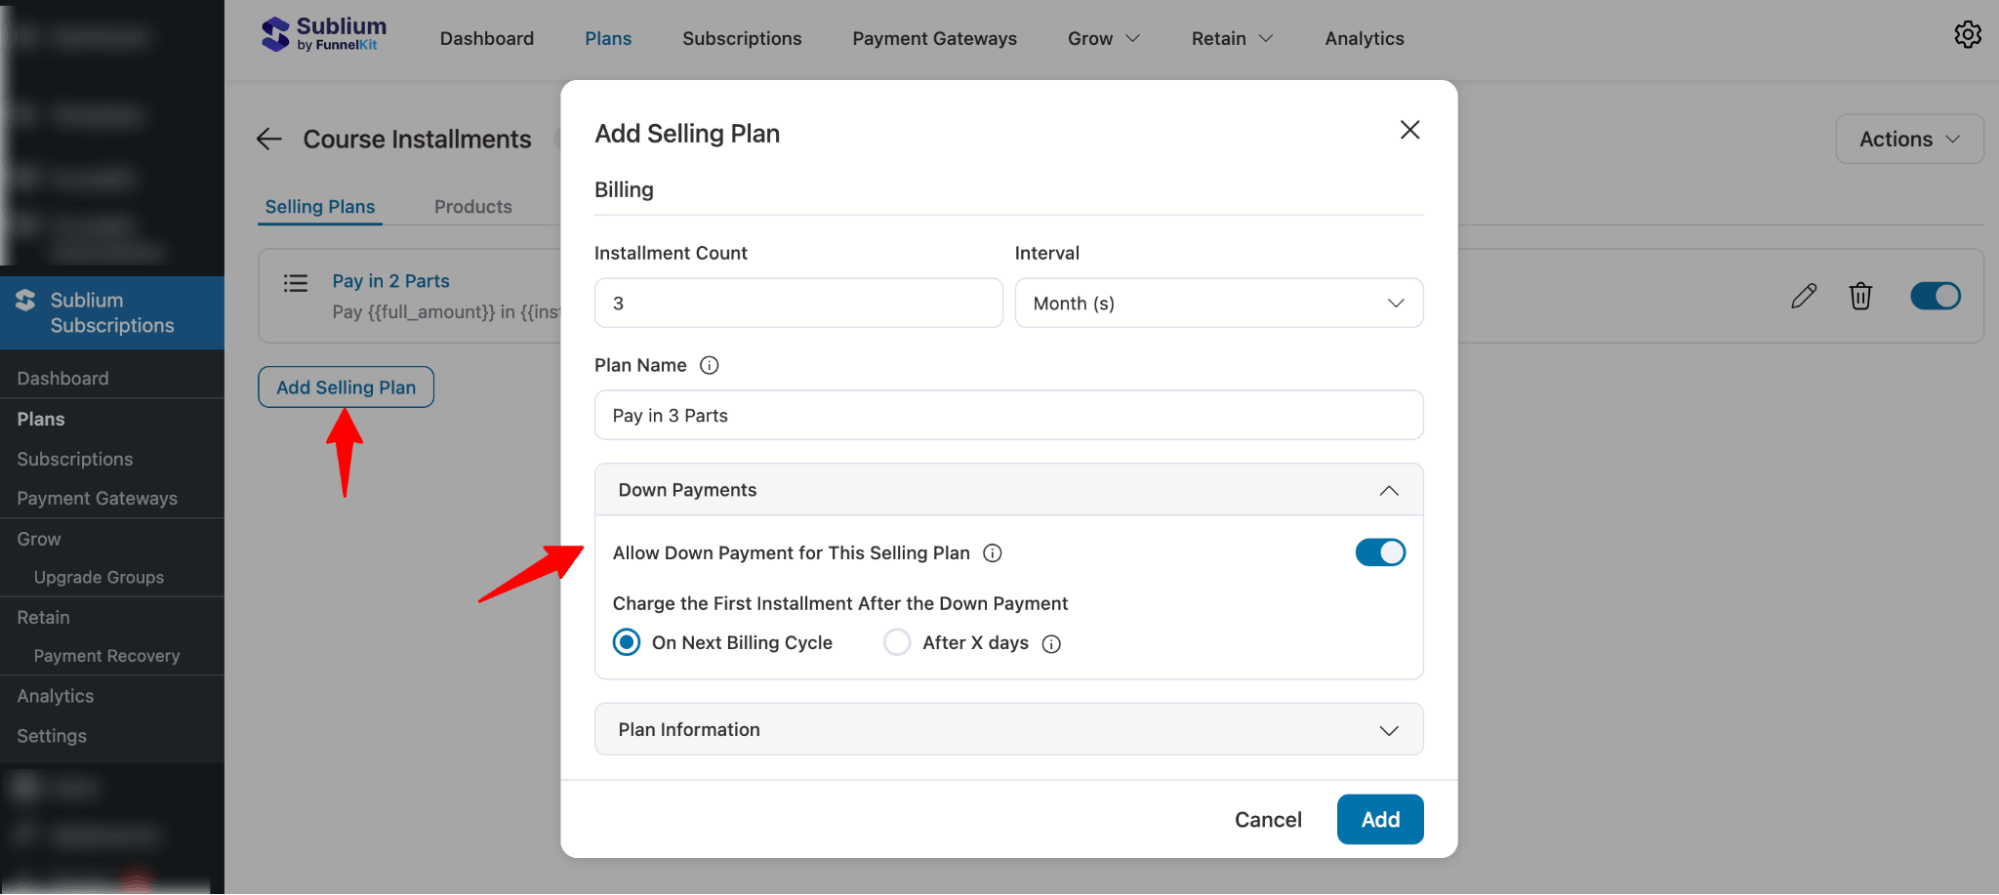The image size is (1999, 895).
Task: Click the info icon beside Allow Down Payment
Action: coord(993,552)
